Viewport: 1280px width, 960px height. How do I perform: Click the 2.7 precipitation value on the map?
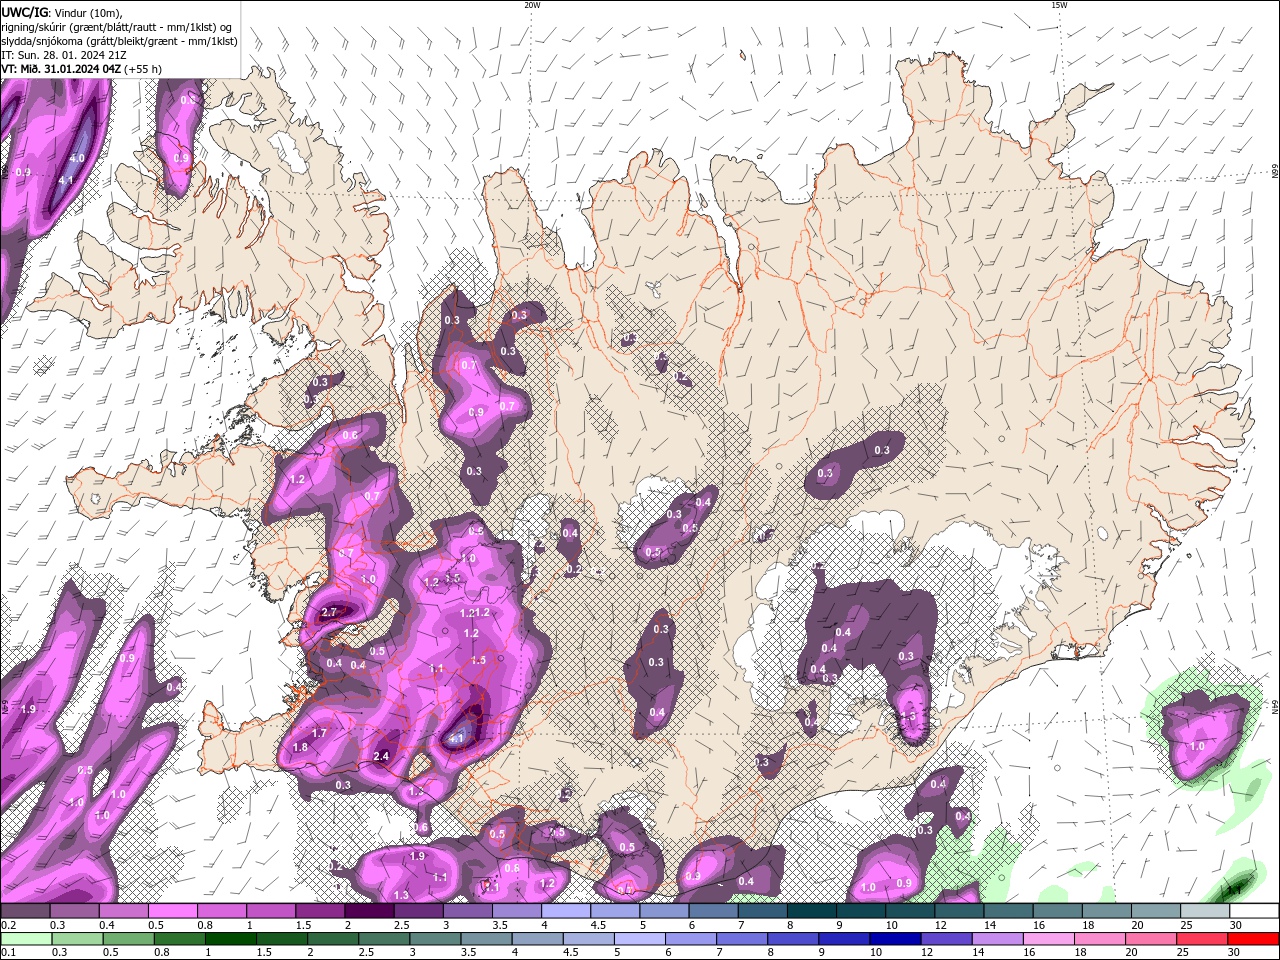tap(329, 611)
